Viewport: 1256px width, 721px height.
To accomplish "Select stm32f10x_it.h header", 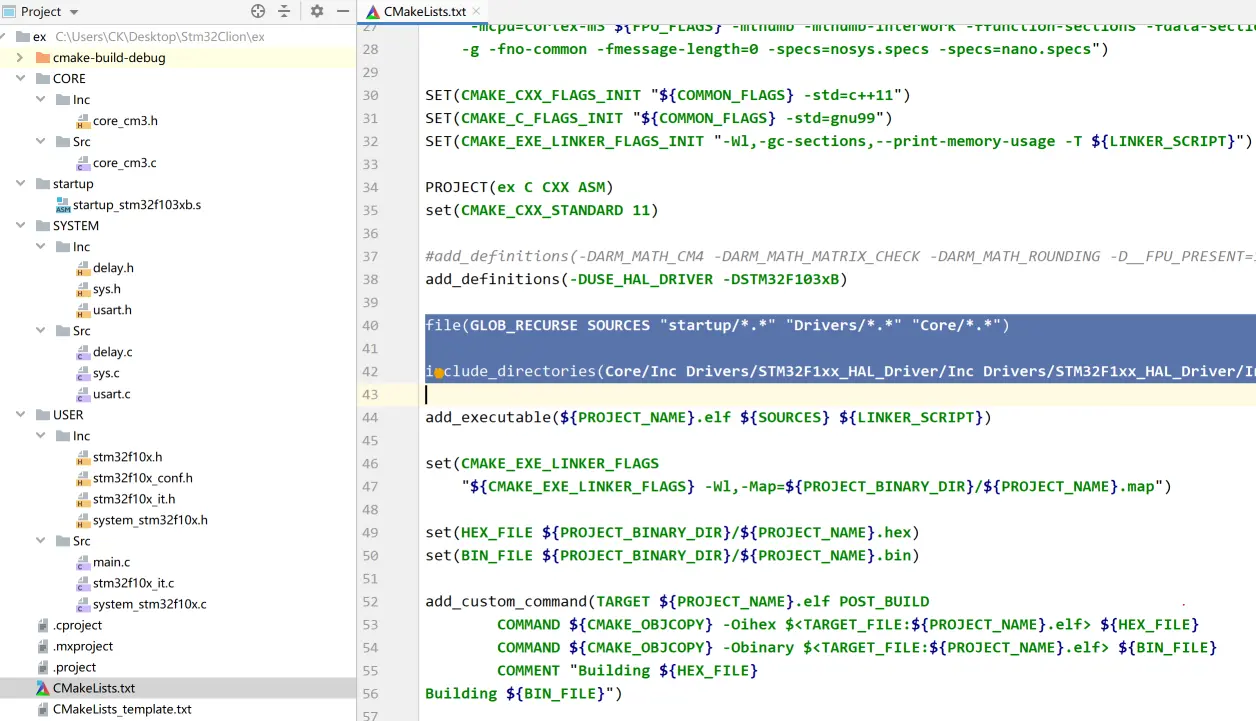I will [x=134, y=499].
